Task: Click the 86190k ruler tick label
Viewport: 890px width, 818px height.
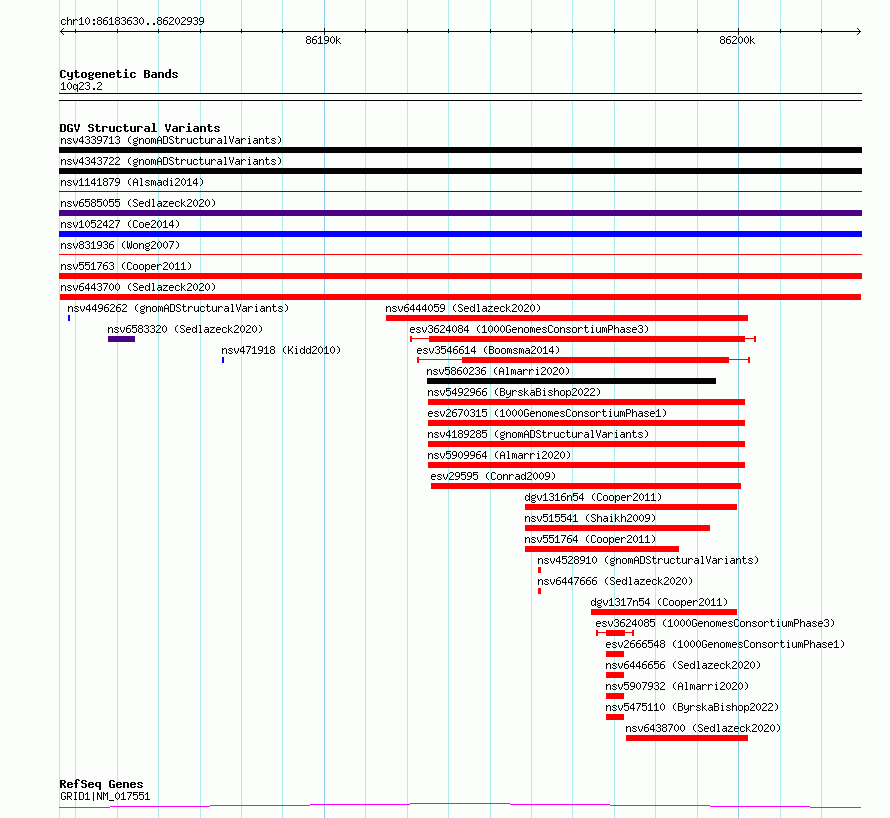Action: (x=323, y=40)
